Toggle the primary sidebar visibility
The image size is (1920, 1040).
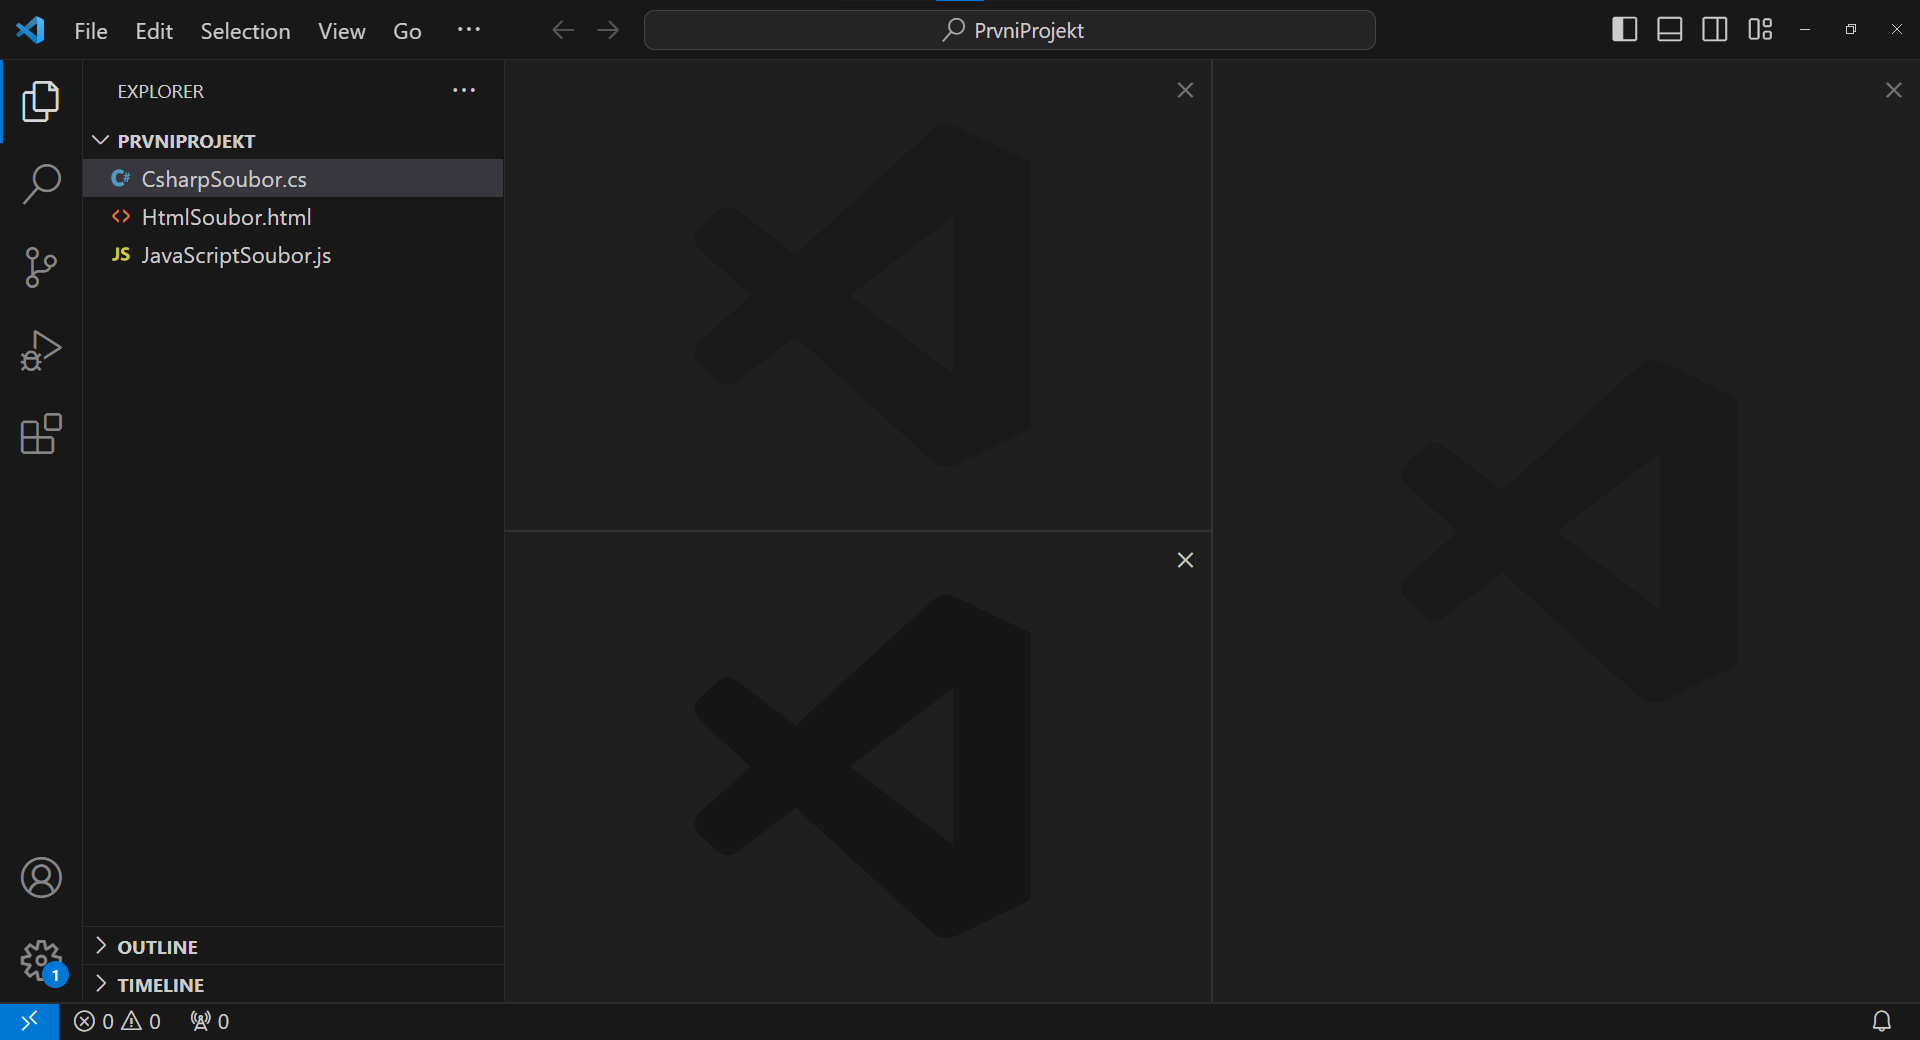1623,29
